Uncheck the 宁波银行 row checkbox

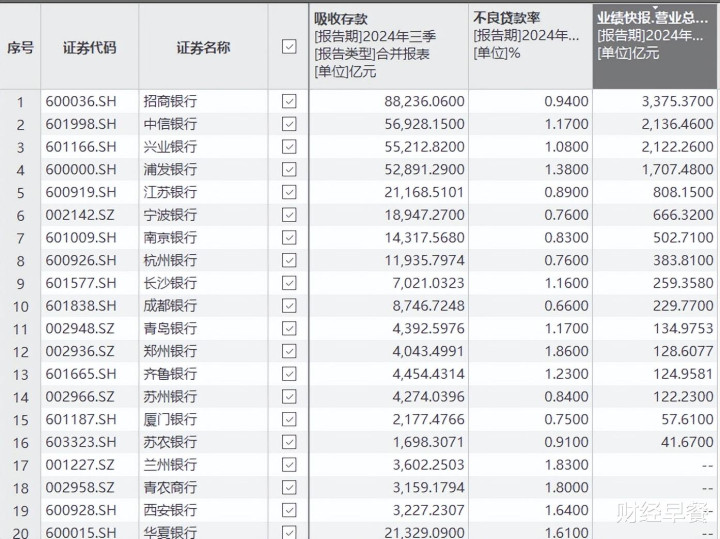[x=289, y=215]
